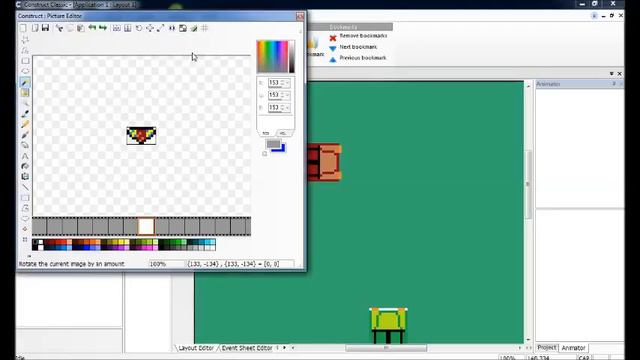The image size is (640, 360).
Task: Select the rectangle selection tool
Action: click(25, 61)
